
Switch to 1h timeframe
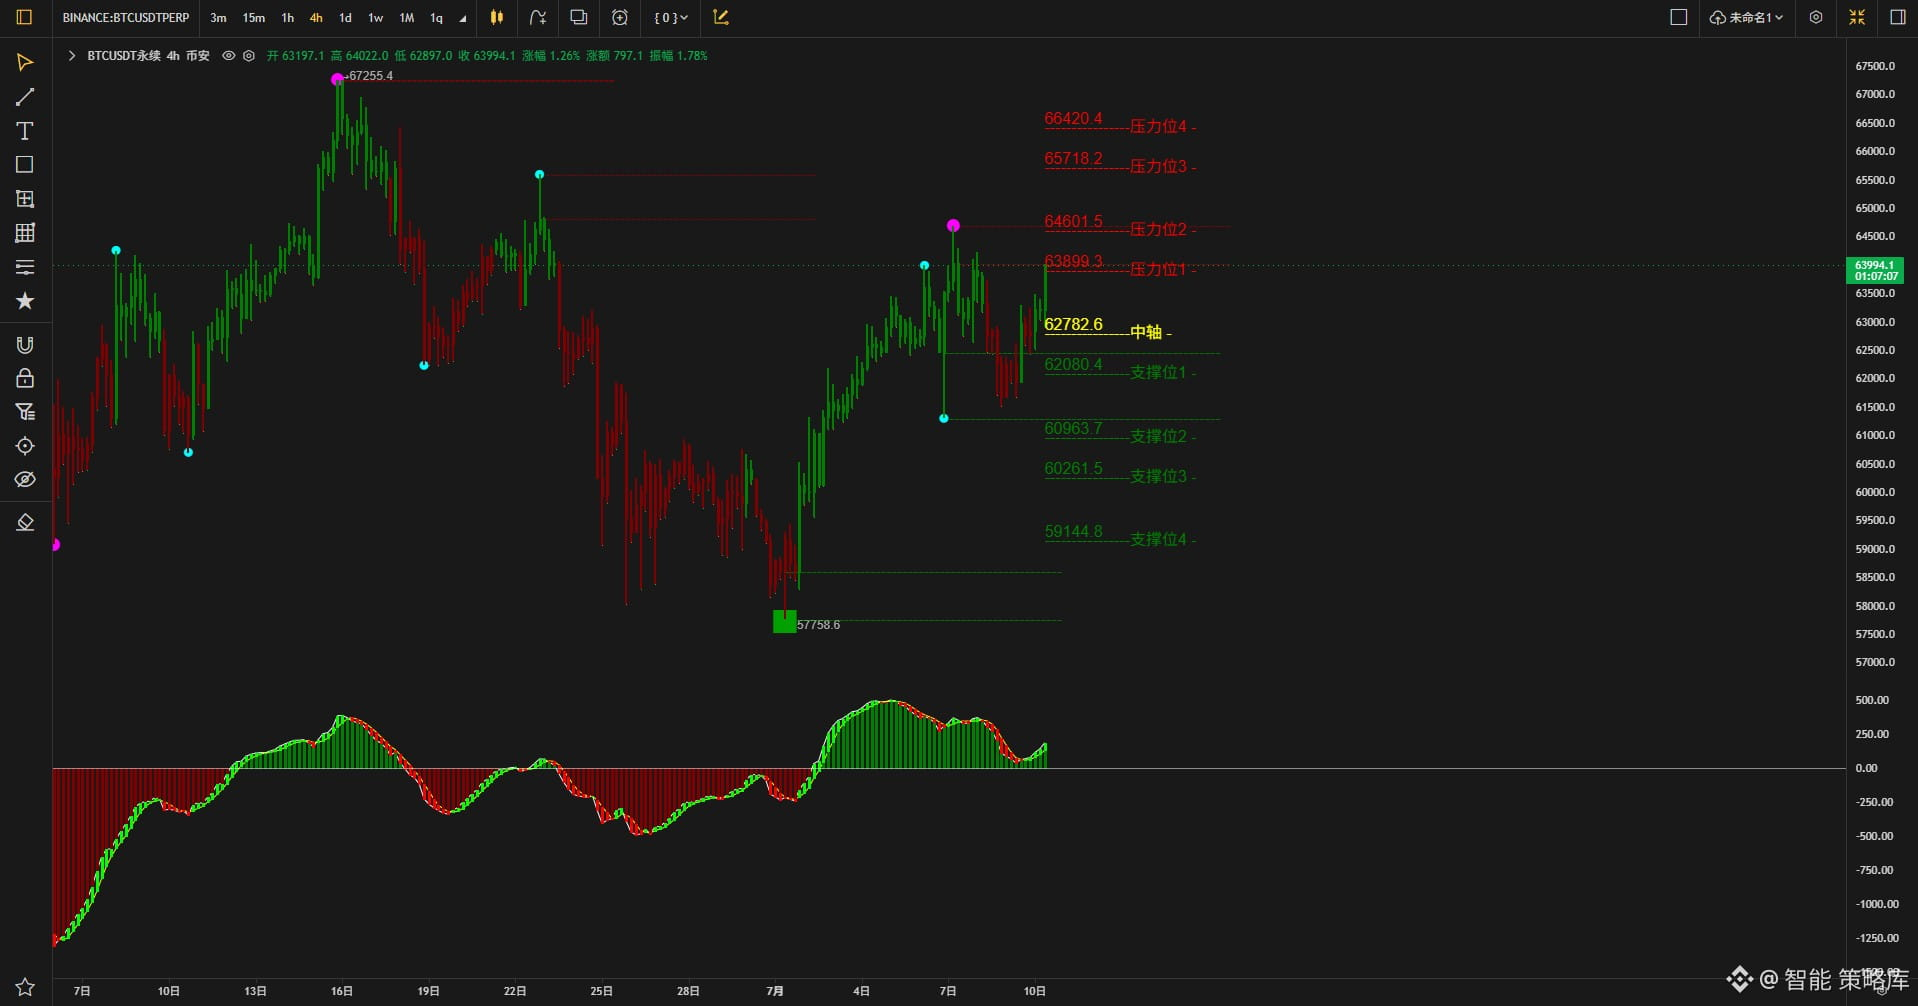(288, 18)
